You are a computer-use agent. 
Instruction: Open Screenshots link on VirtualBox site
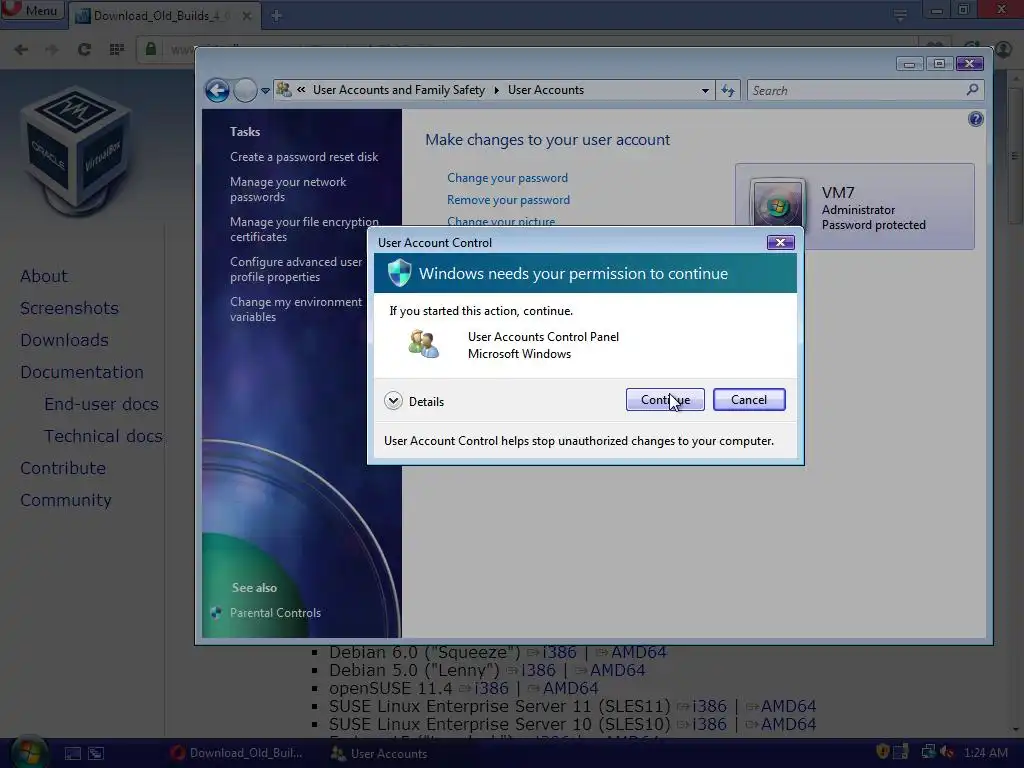coord(69,308)
